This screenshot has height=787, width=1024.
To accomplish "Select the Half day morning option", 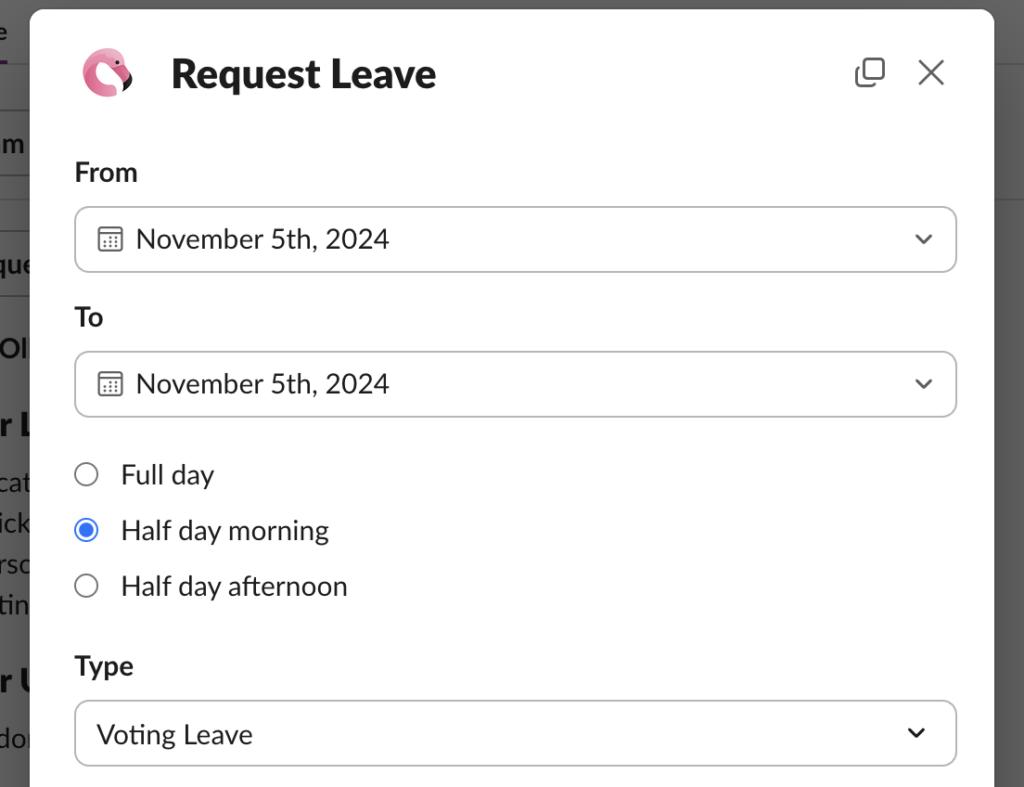I will 86,530.
